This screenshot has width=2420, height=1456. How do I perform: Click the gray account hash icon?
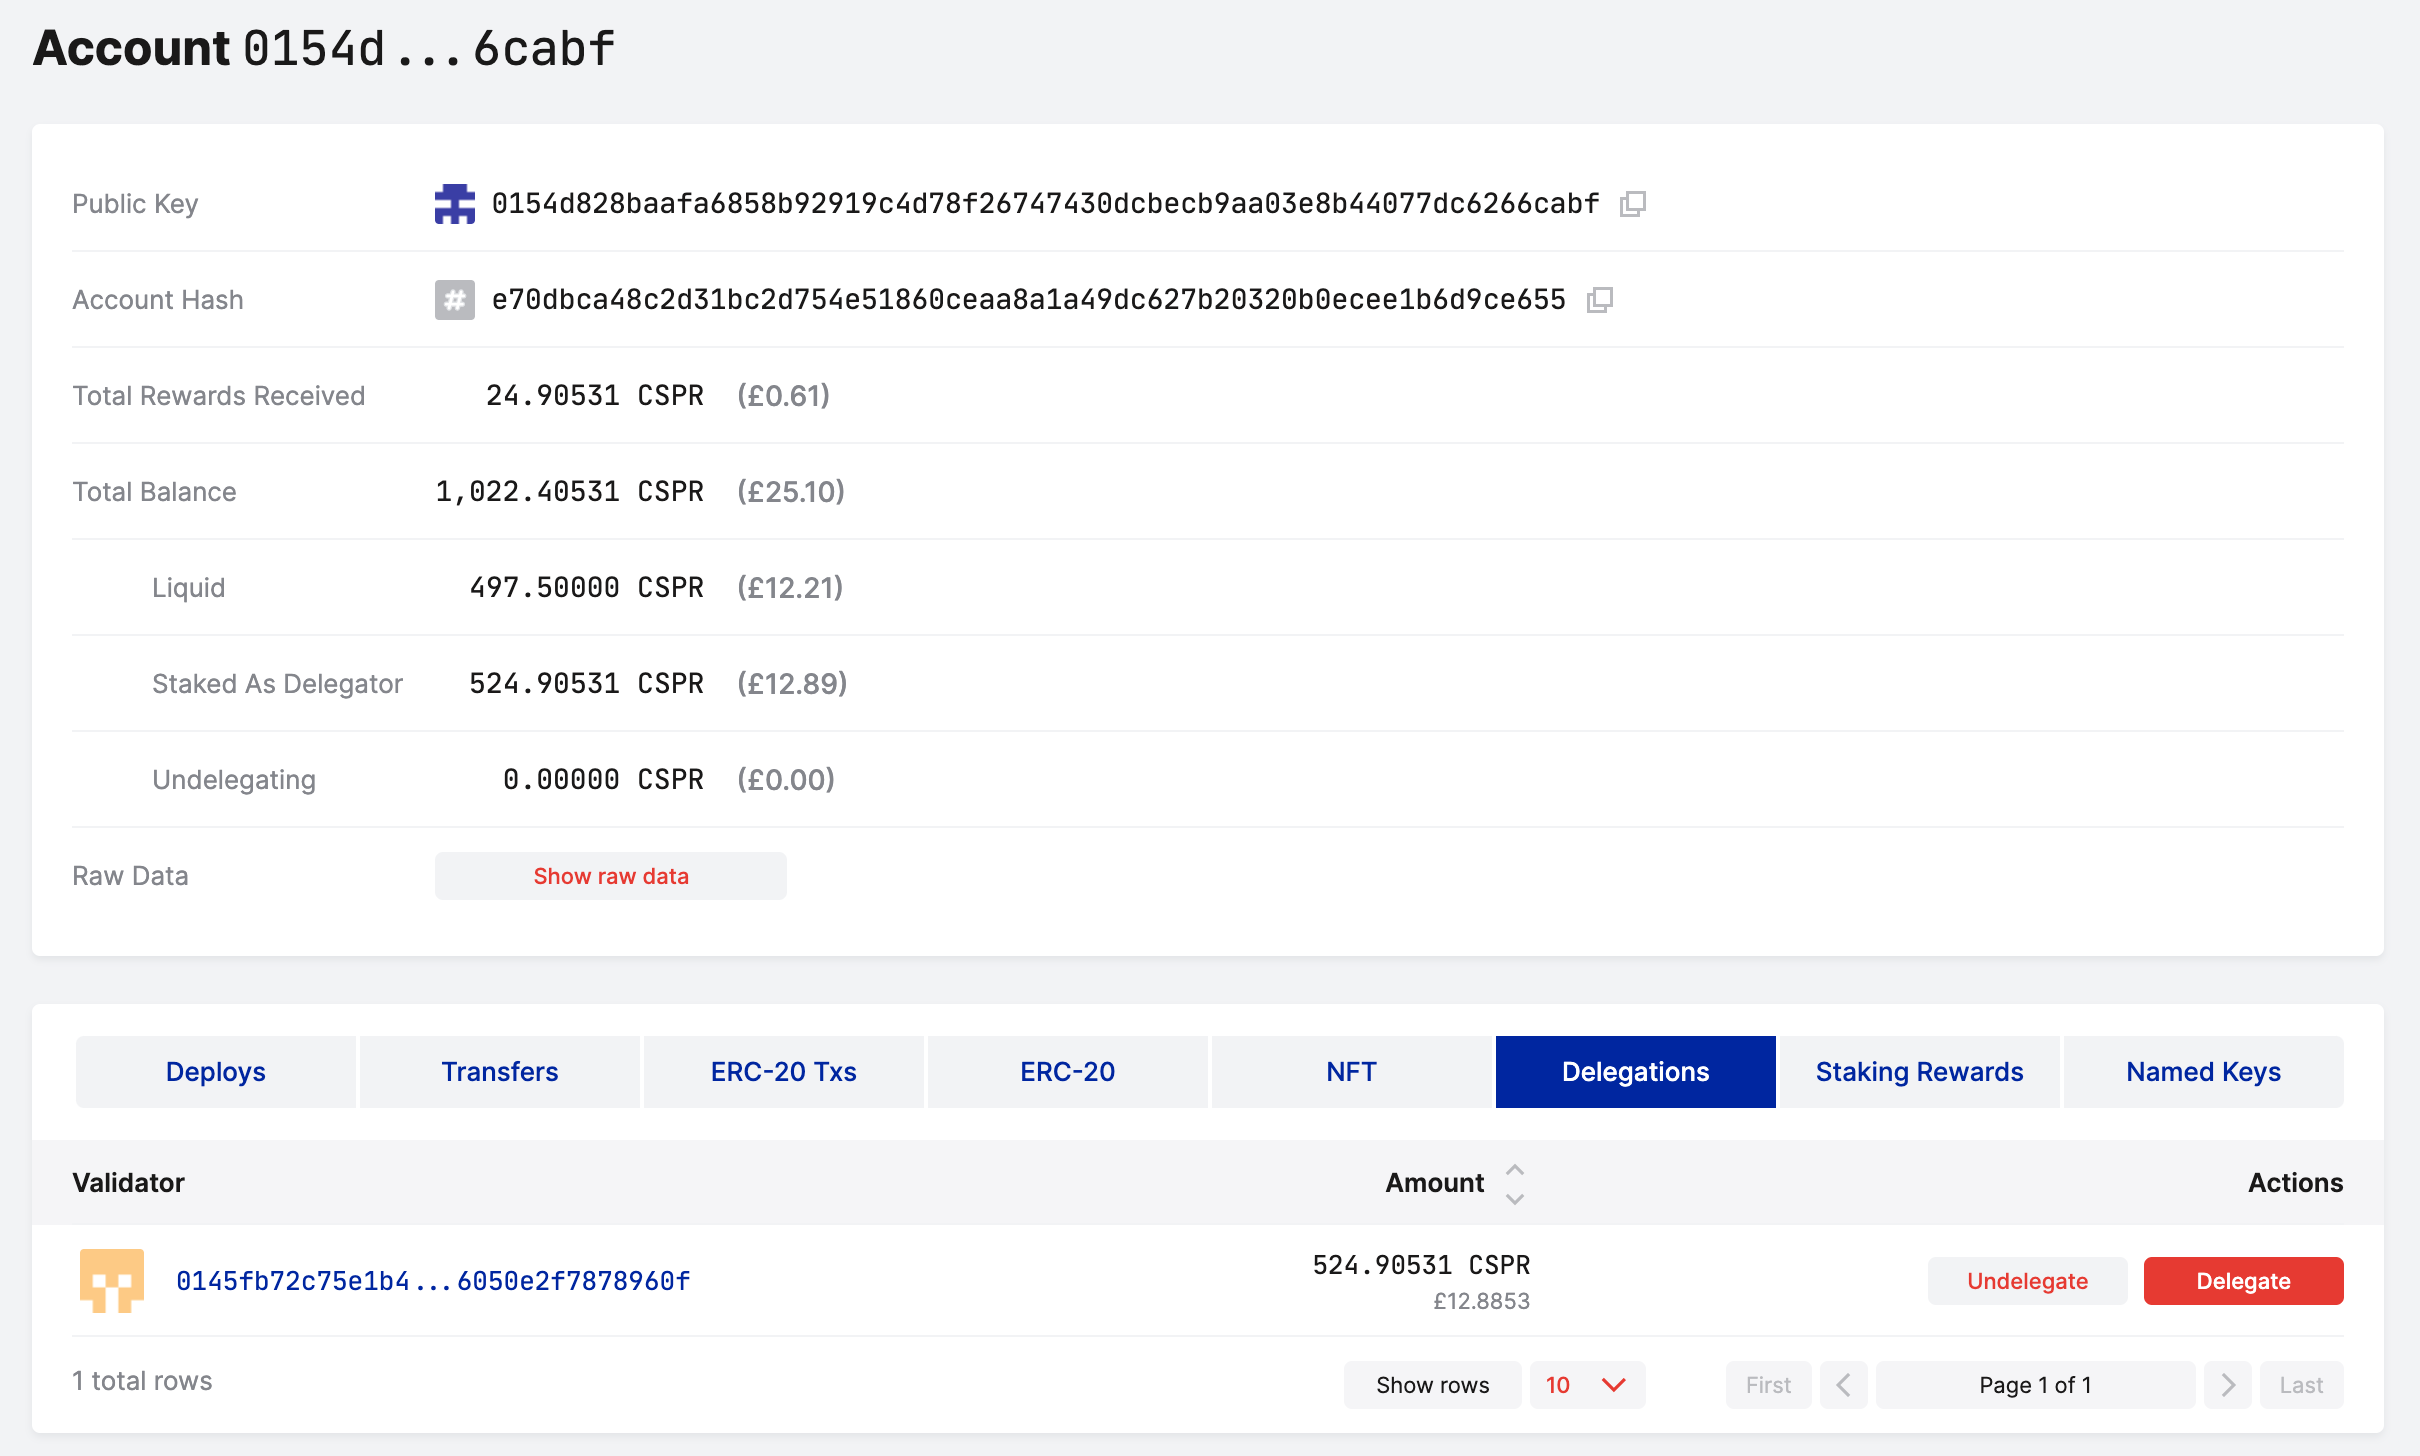(454, 300)
